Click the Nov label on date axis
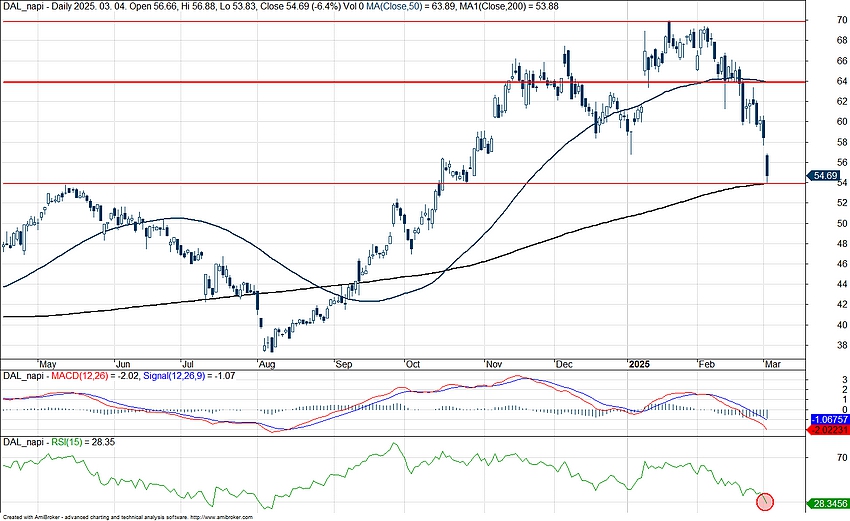 click(494, 364)
